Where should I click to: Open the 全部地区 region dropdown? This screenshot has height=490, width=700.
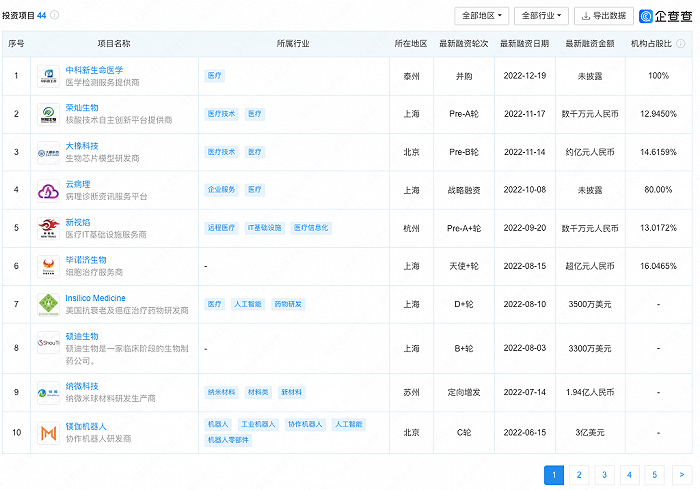(x=482, y=16)
